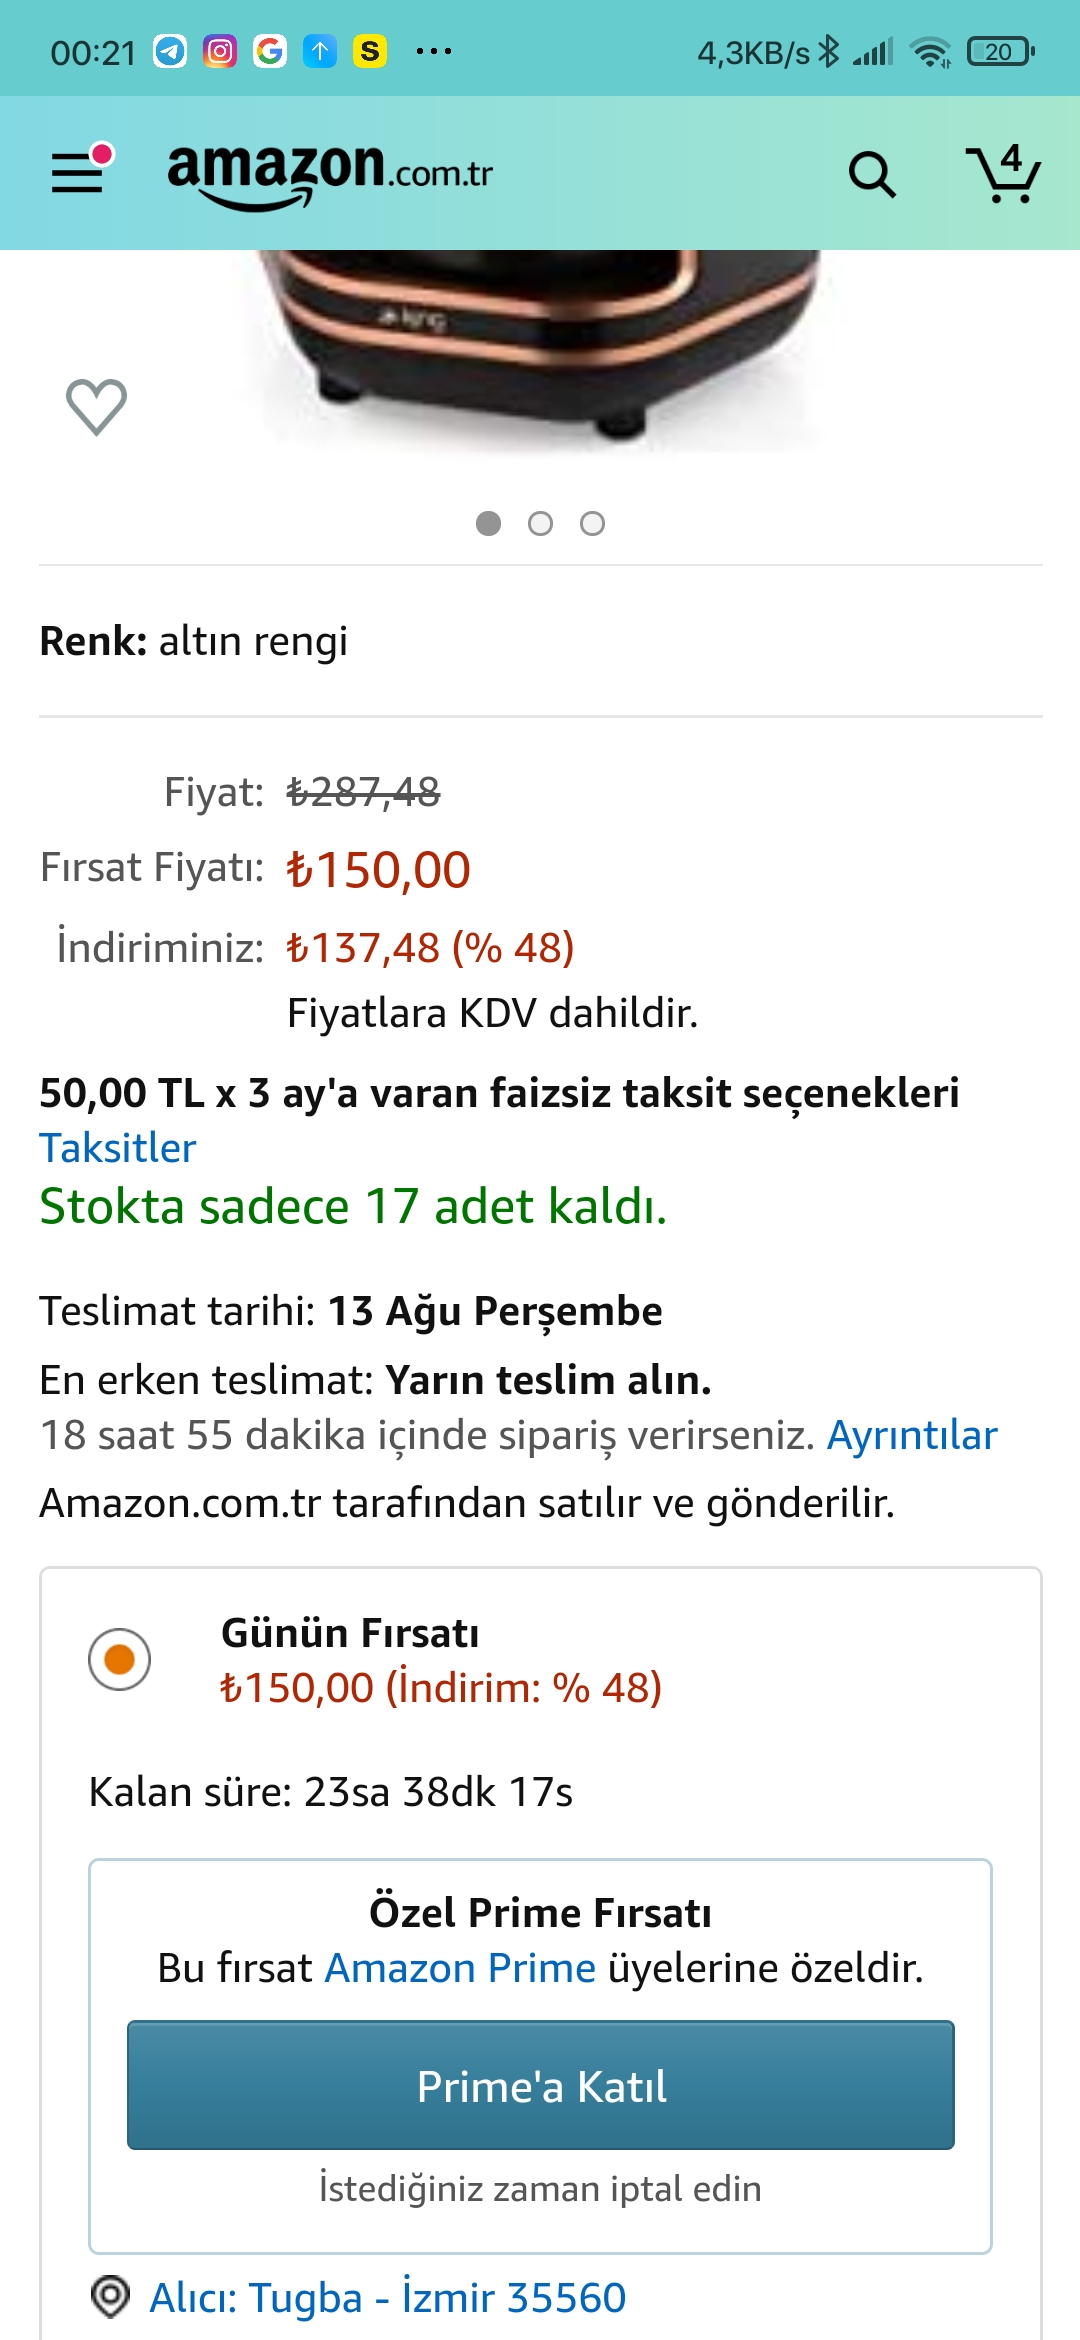1080x2340 pixels.
Task: Open the Taksitler installment link
Action: pos(118,1148)
